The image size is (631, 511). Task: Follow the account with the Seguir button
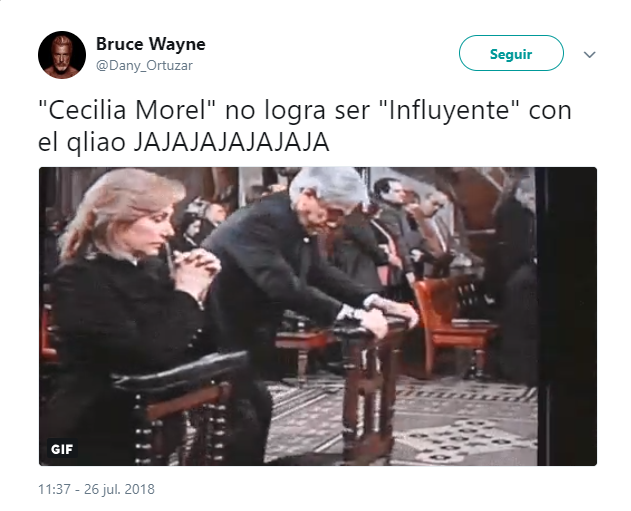[x=511, y=53]
